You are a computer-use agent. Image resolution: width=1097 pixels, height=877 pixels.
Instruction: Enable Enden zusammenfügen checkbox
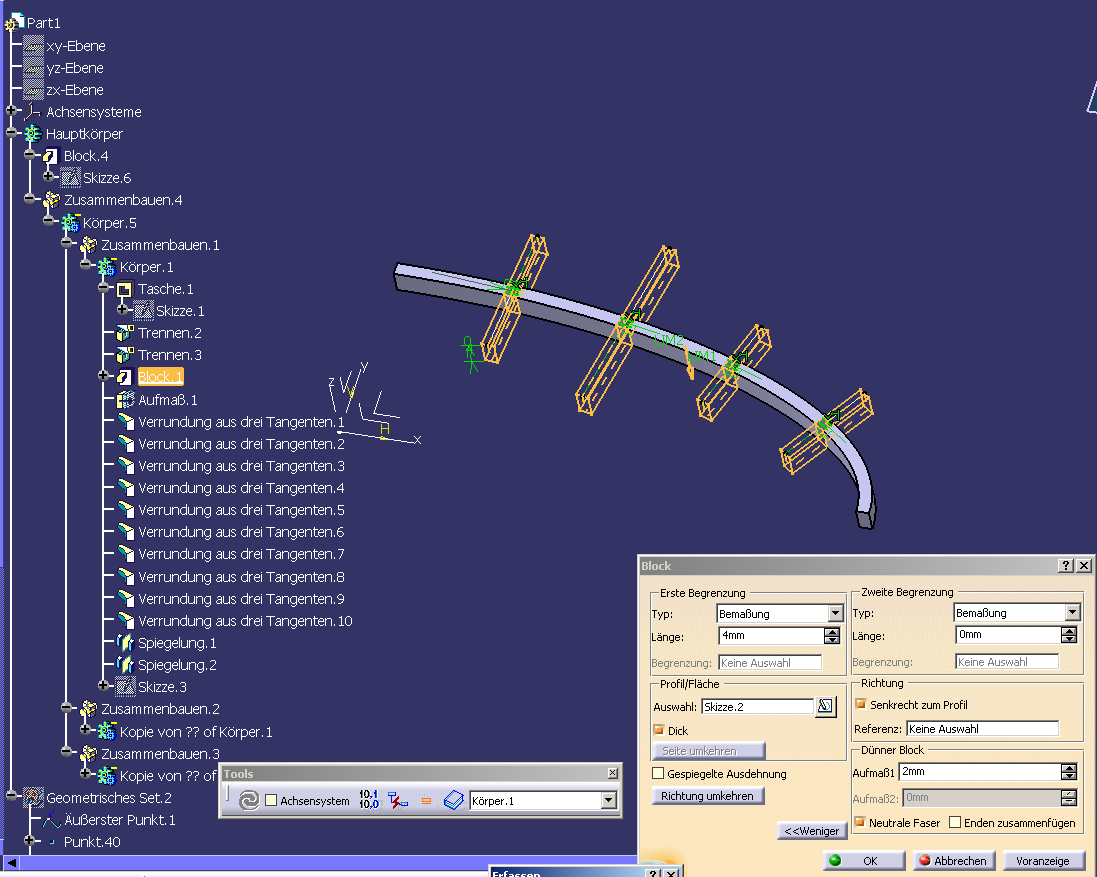(955, 822)
